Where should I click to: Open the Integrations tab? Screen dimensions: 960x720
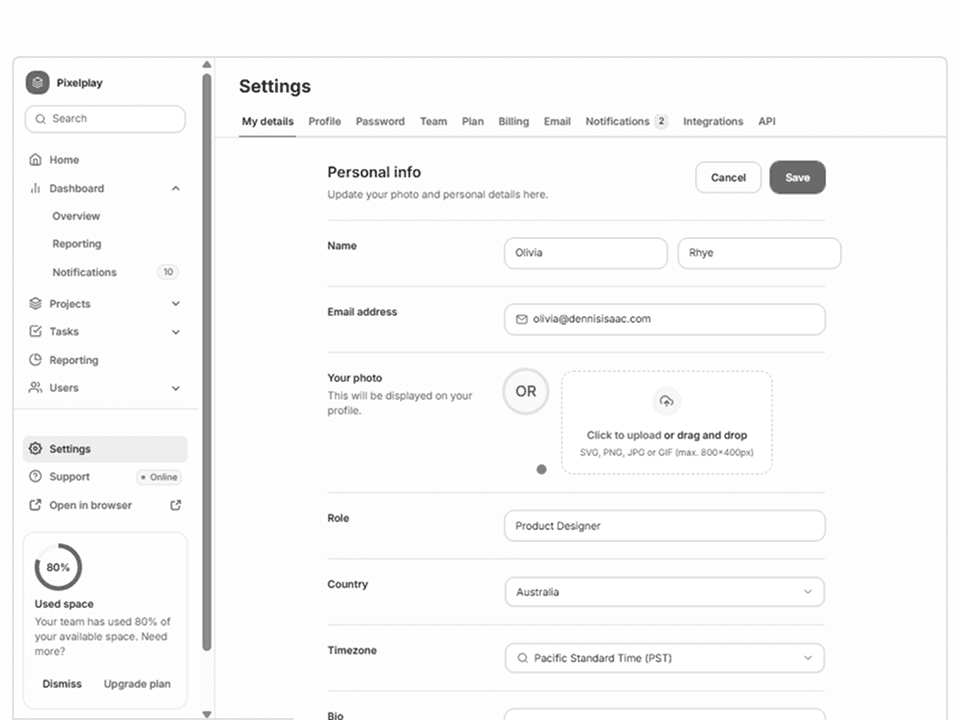(713, 121)
